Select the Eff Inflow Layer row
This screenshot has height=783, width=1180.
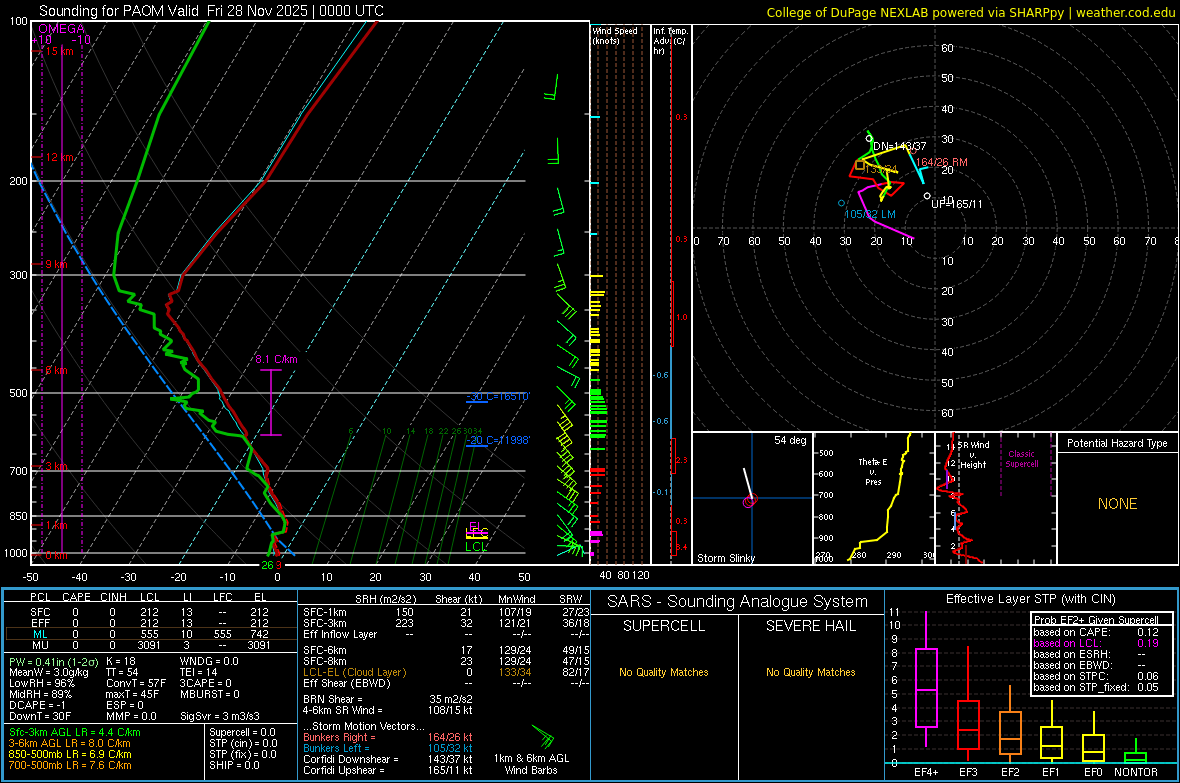click(x=446, y=634)
